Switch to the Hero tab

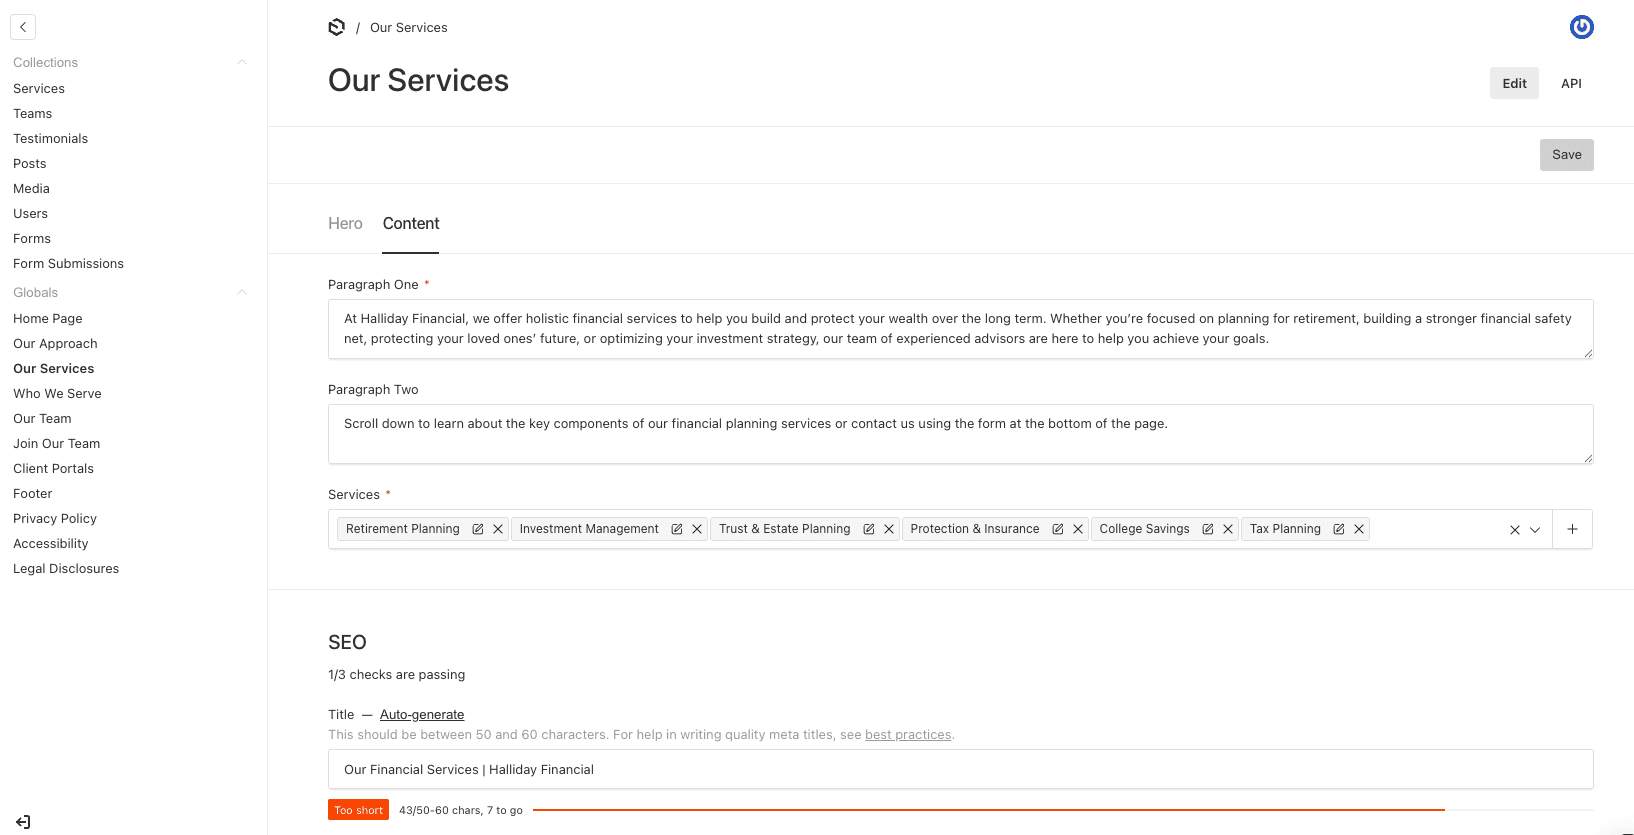click(345, 224)
